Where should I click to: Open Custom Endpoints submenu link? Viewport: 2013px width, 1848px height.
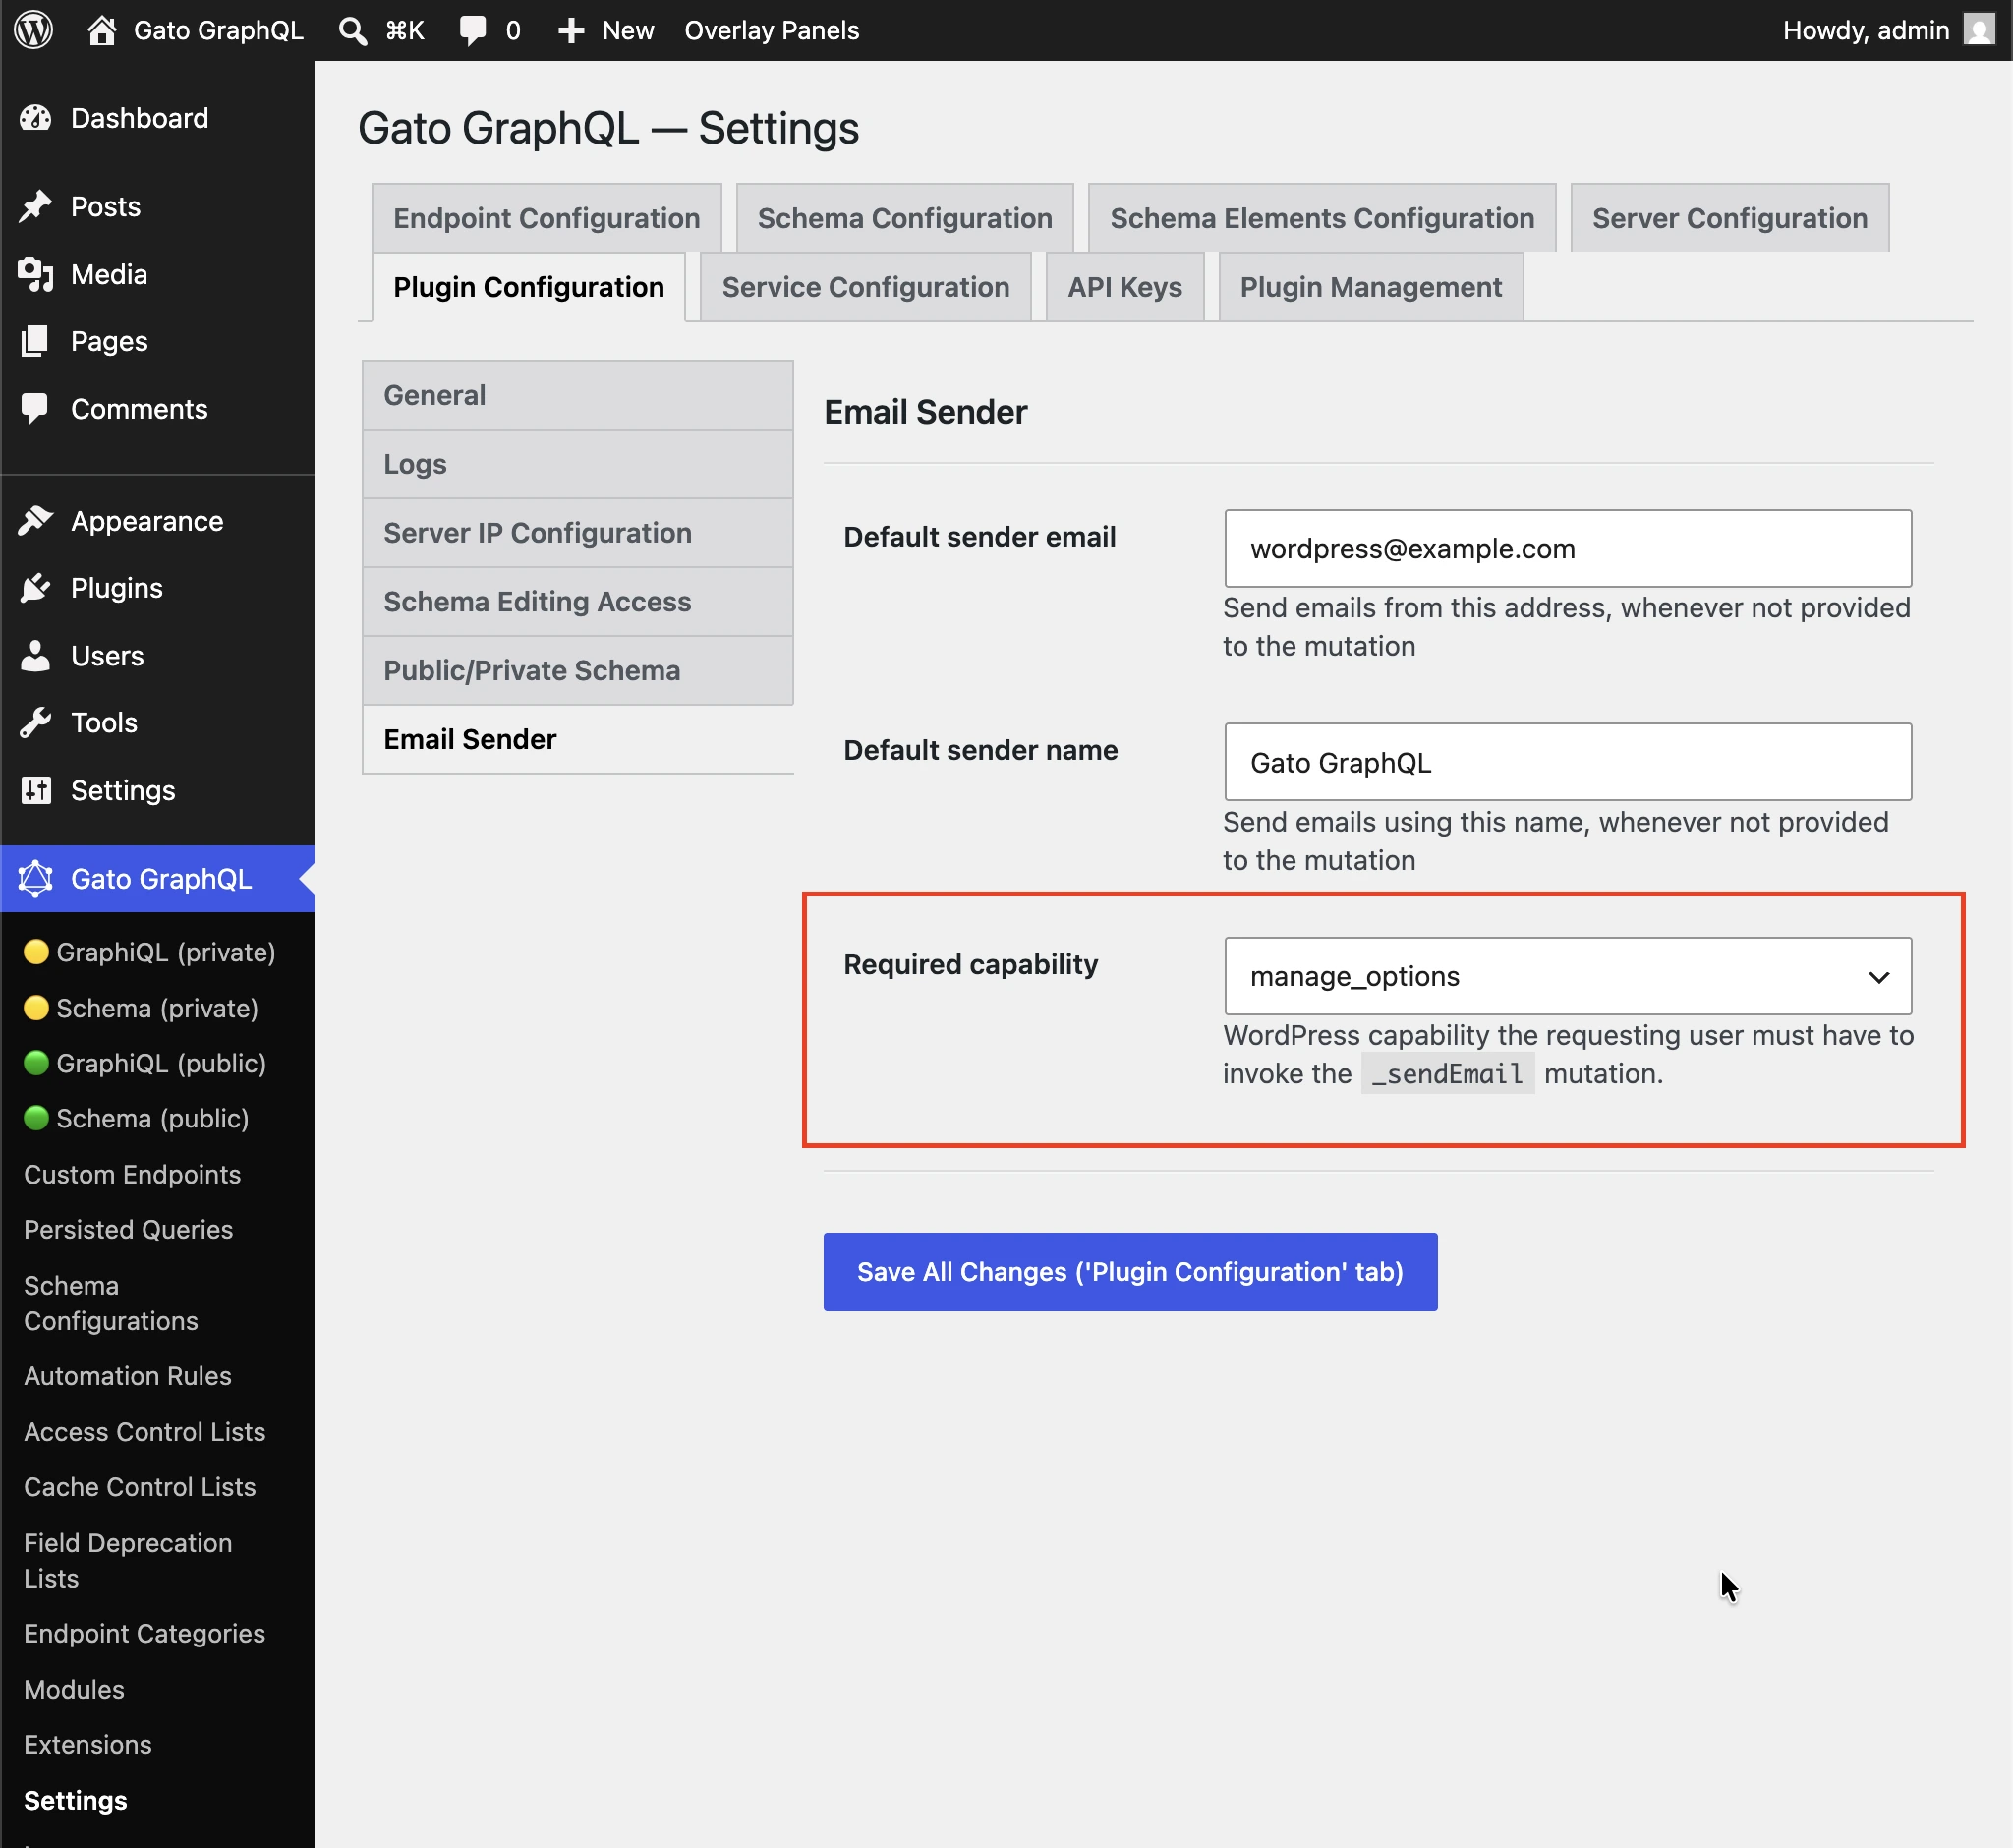[x=132, y=1174]
